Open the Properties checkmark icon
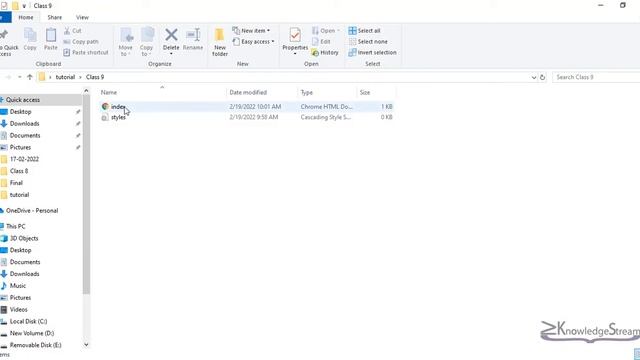The width and height of the screenshot is (640, 360). pos(295,35)
